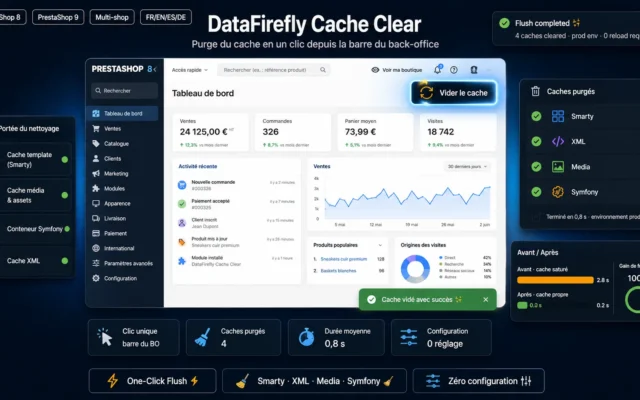
Task: Open the user profile avatar icon
Action: pyautogui.click(x=473, y=70)
